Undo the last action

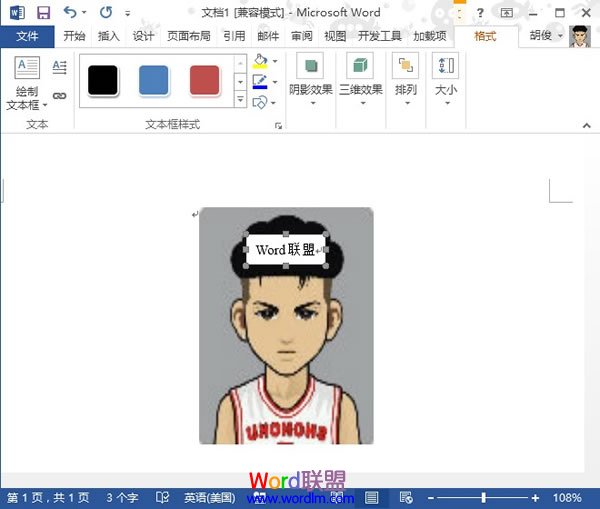tap(70, 12)
